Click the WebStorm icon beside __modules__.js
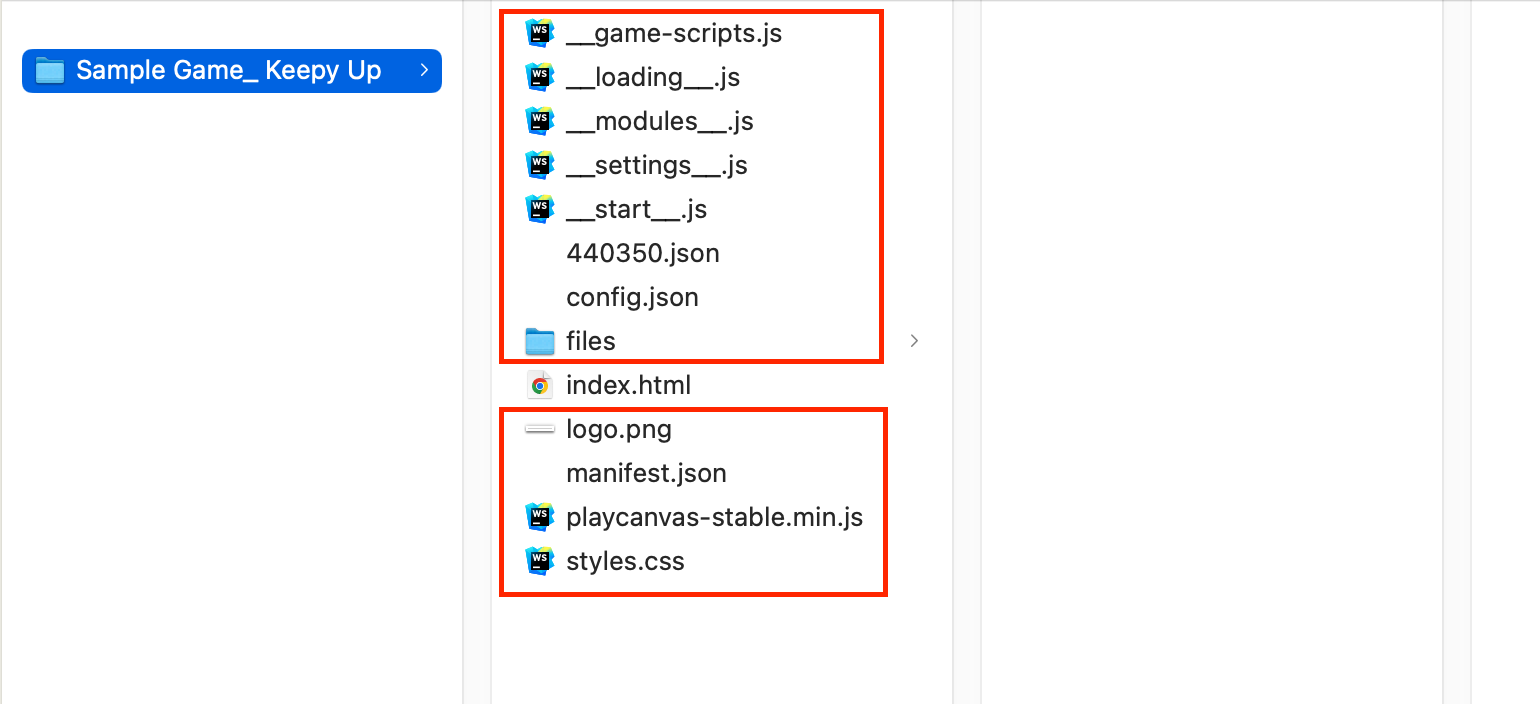This screenshot has width=1540, height=704. [x=540, y=121]
